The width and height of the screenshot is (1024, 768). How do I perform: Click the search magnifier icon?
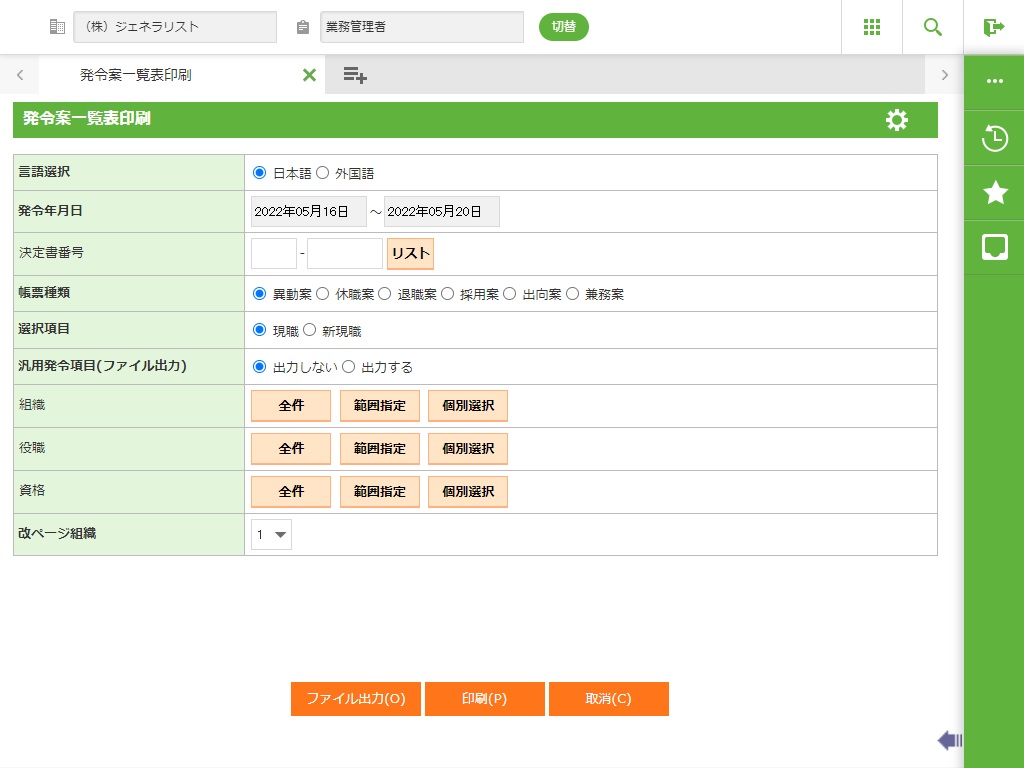tap(933, 27)
